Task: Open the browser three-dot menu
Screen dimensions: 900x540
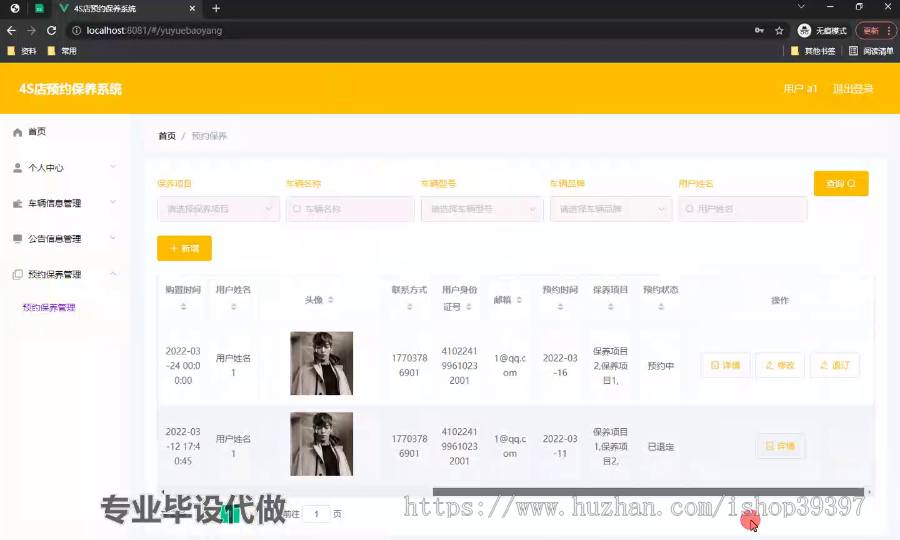Action: (889, 30)
